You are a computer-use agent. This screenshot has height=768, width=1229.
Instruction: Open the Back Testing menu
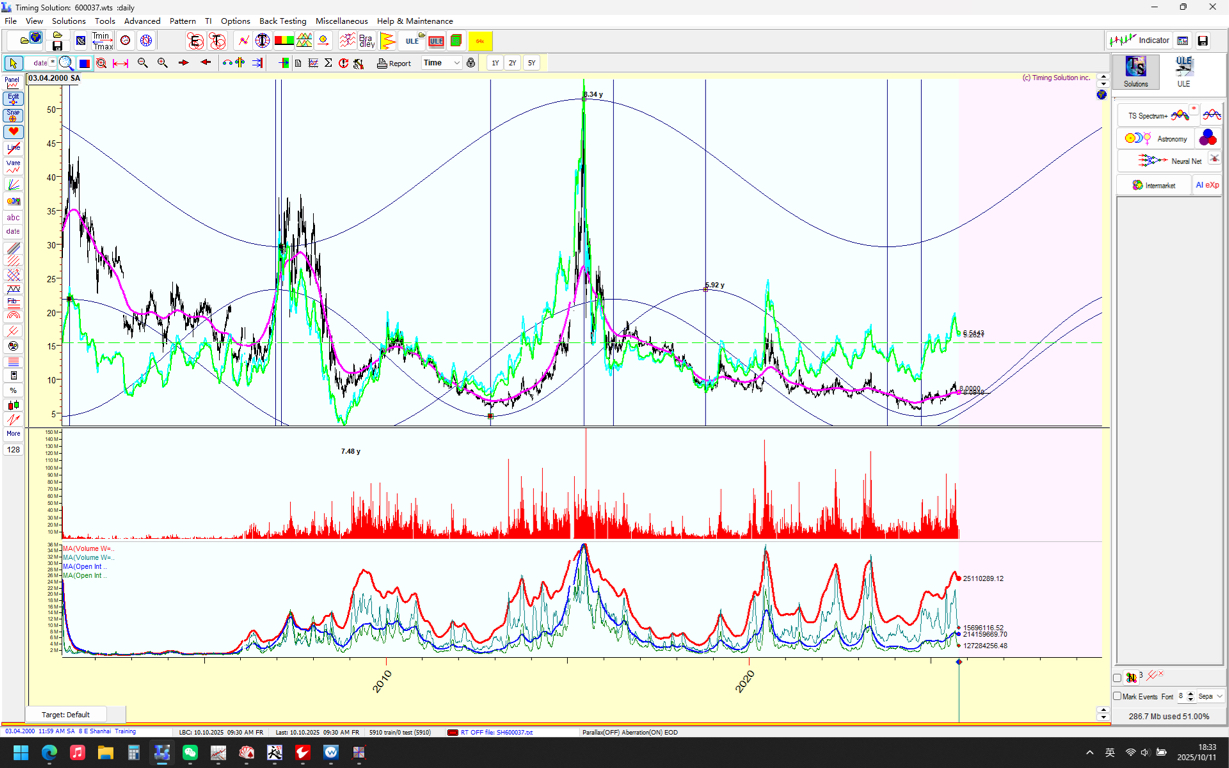[283, 21]
